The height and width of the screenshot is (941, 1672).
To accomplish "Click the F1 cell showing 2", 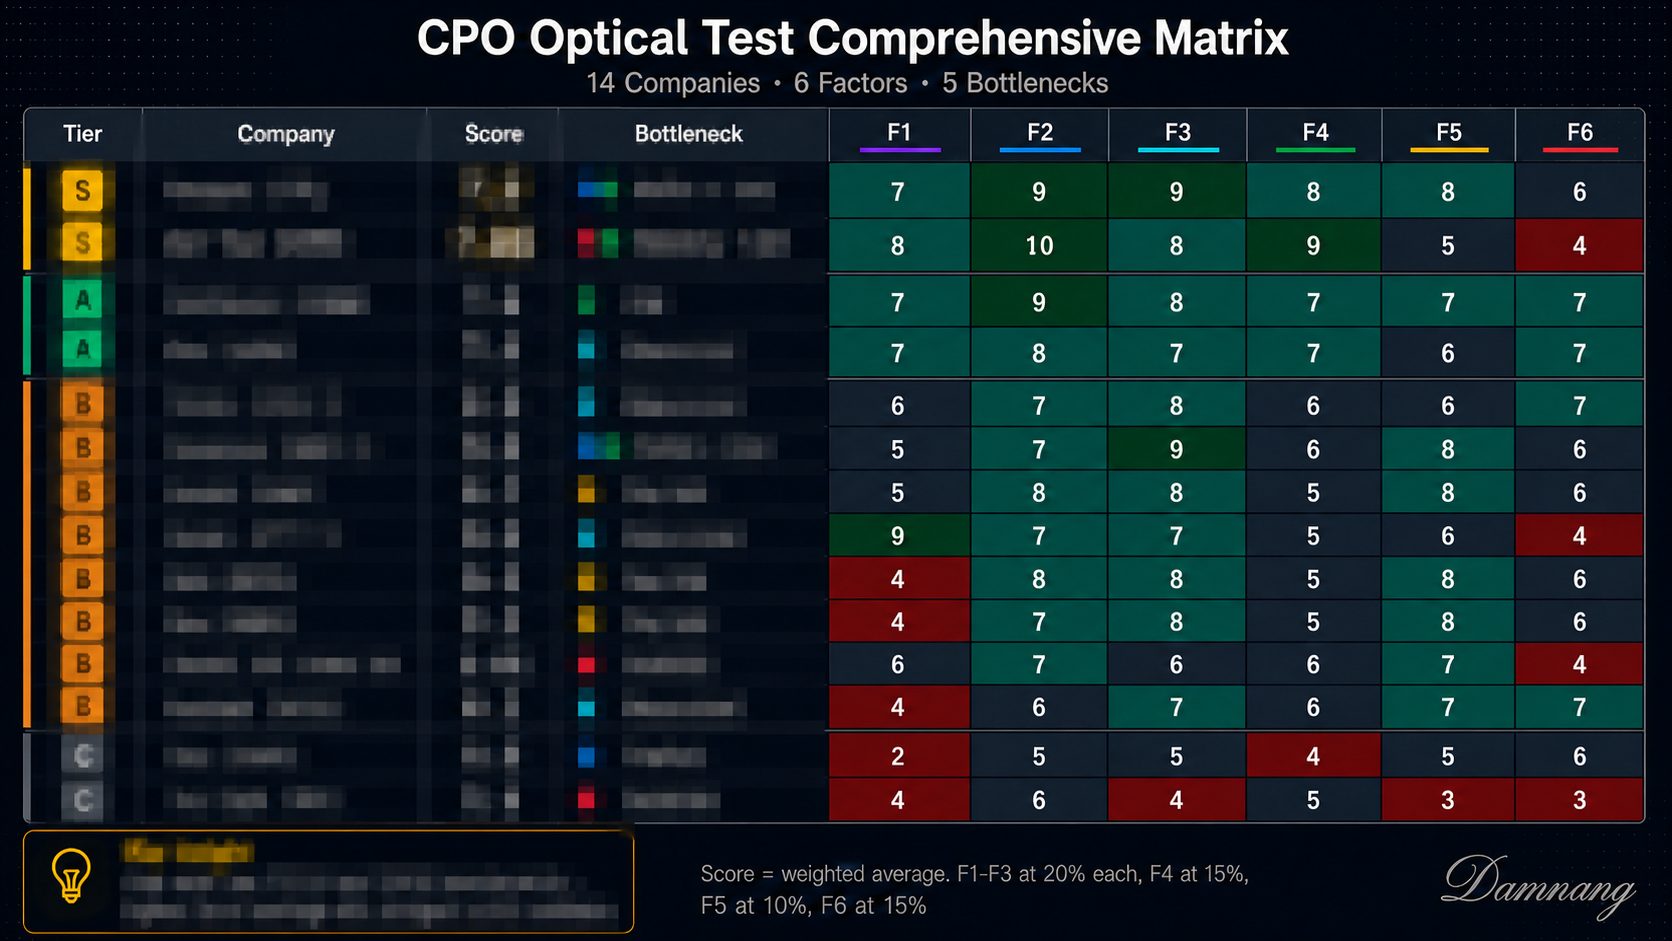I will click(898, 756).
